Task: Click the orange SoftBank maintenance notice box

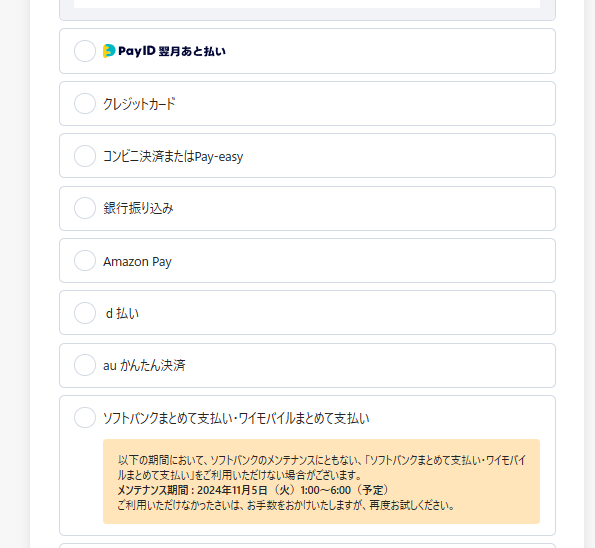Action: pyautogui.click(x=321, y=482)
